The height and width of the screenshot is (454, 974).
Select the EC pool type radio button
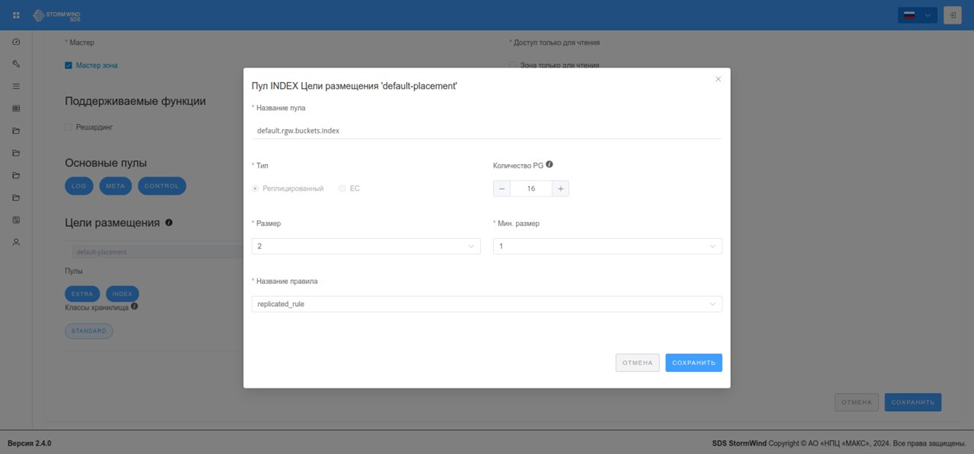[x=342, y=188]
